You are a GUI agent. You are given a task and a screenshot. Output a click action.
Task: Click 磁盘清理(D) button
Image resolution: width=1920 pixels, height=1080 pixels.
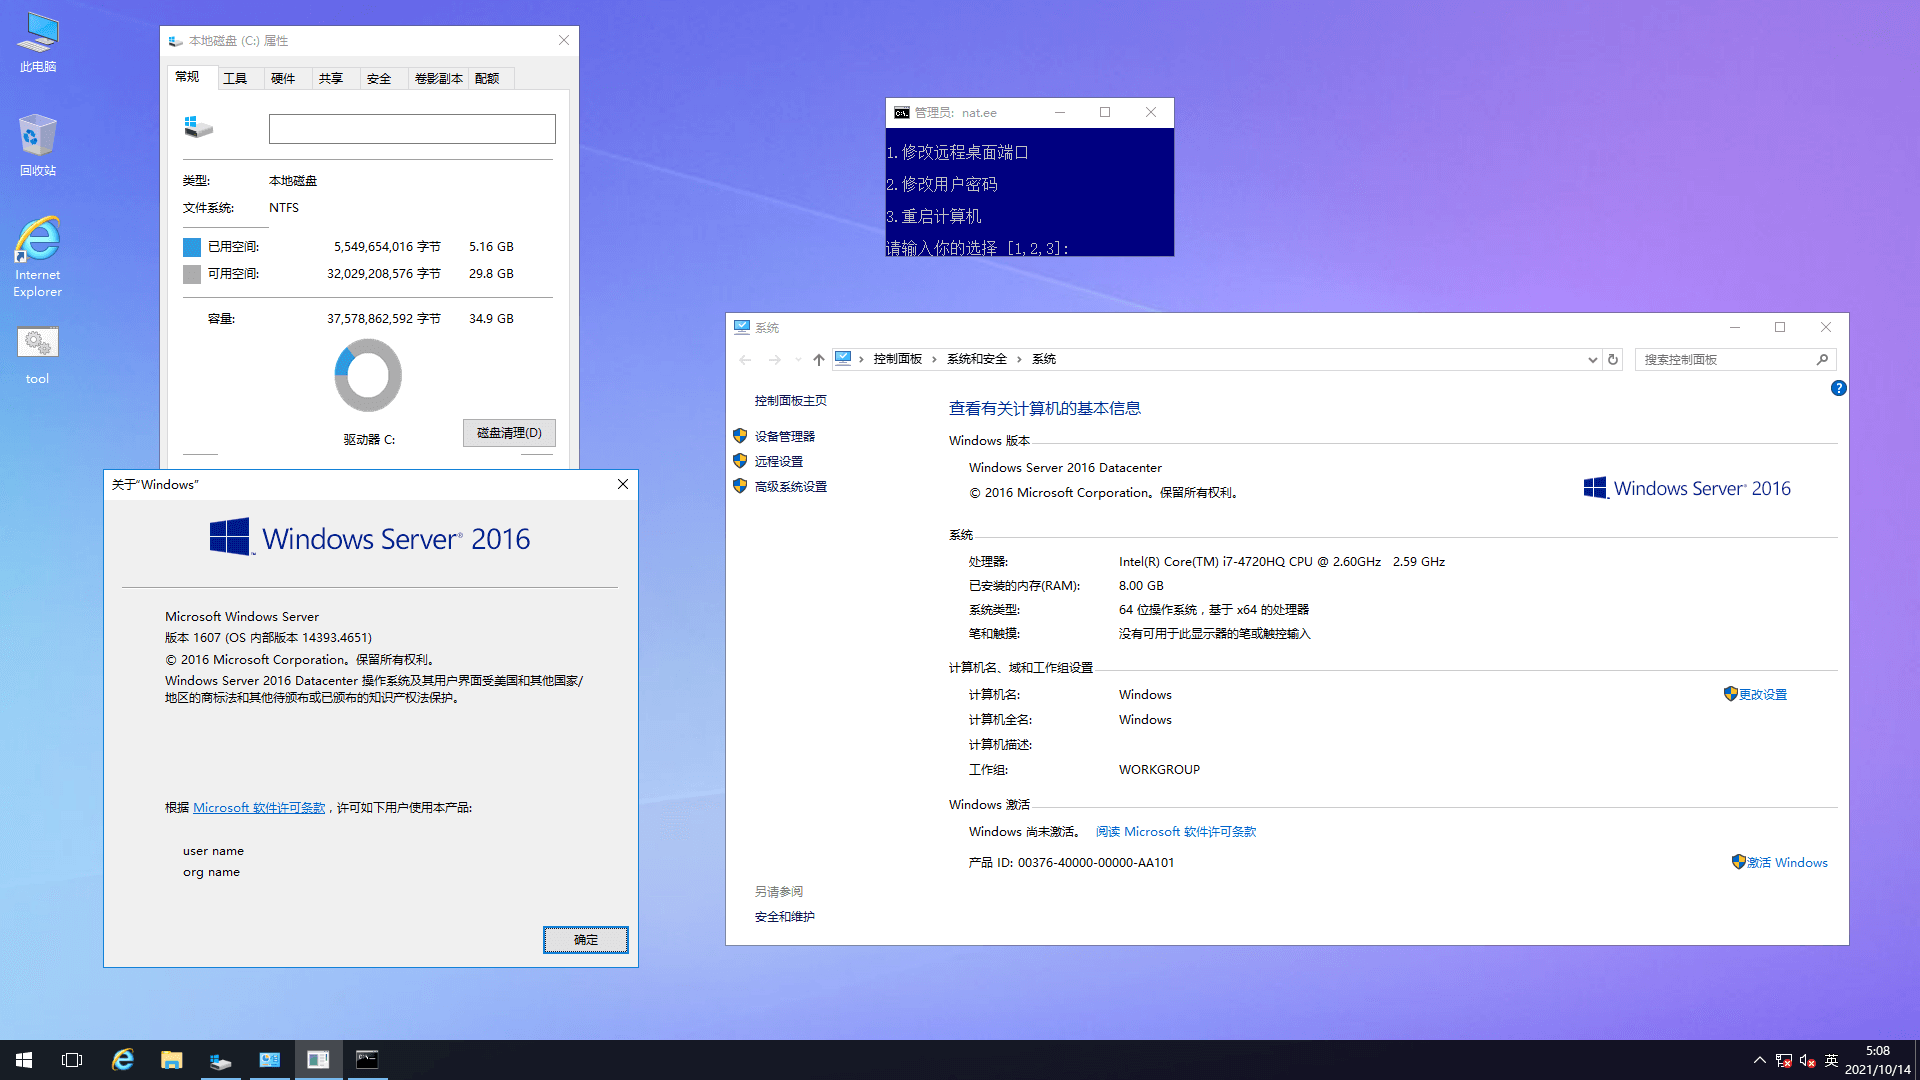pos(509,433)
